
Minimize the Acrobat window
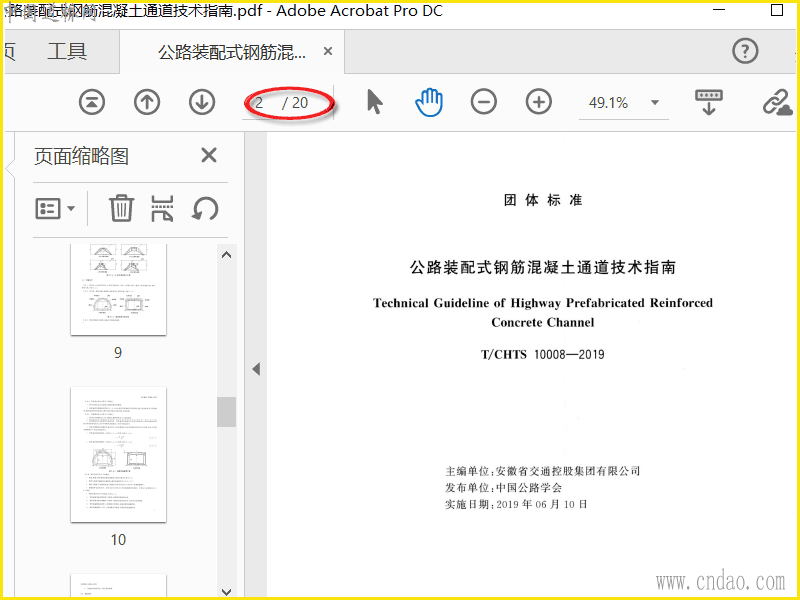click(719, 10)
